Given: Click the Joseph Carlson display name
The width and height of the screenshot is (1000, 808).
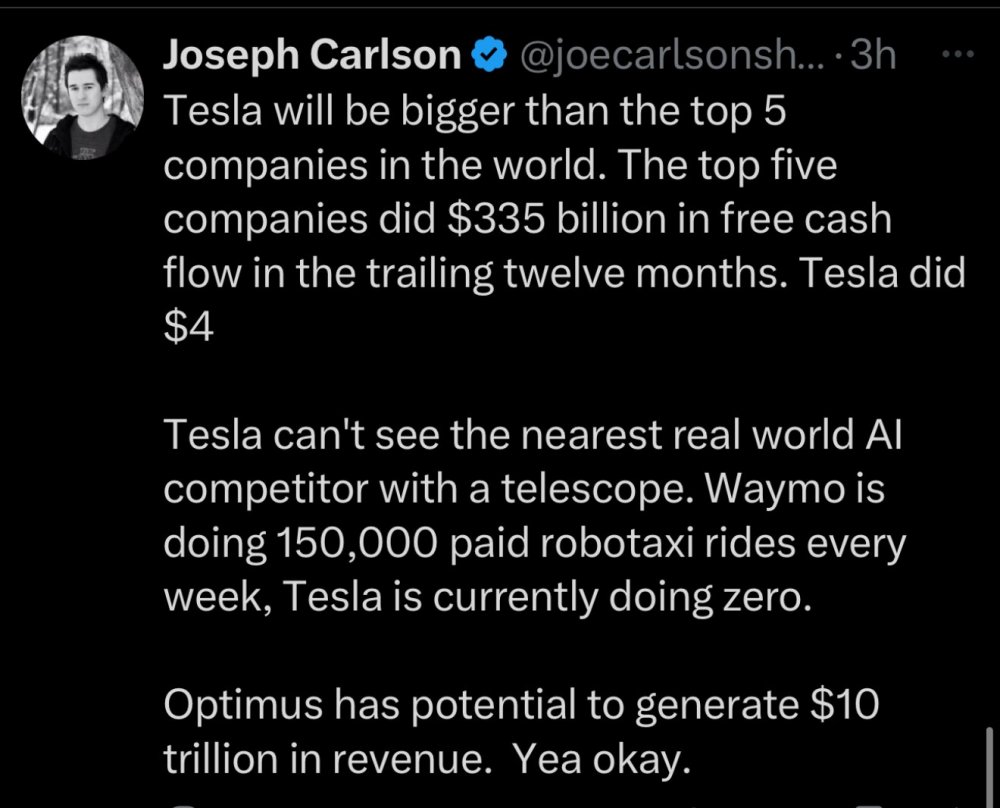Looking at the screenshot, I should click(x=311, y=56).
